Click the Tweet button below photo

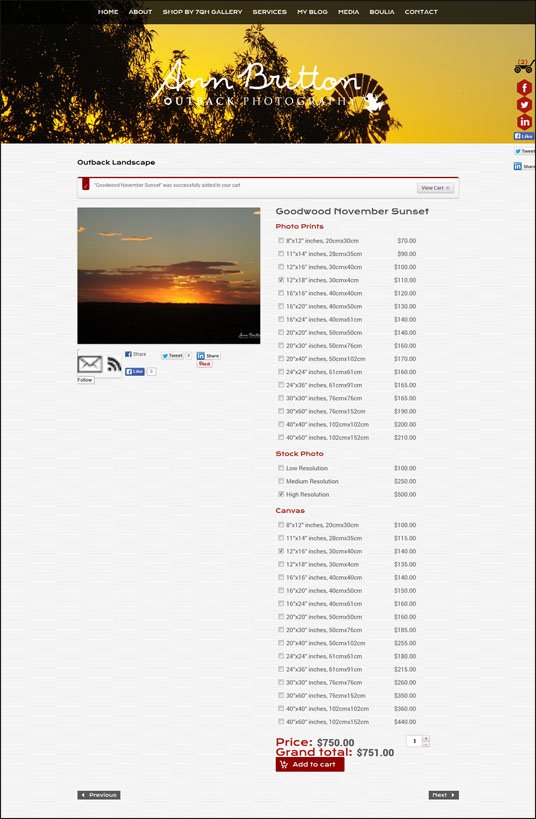[x=172, y=356]
